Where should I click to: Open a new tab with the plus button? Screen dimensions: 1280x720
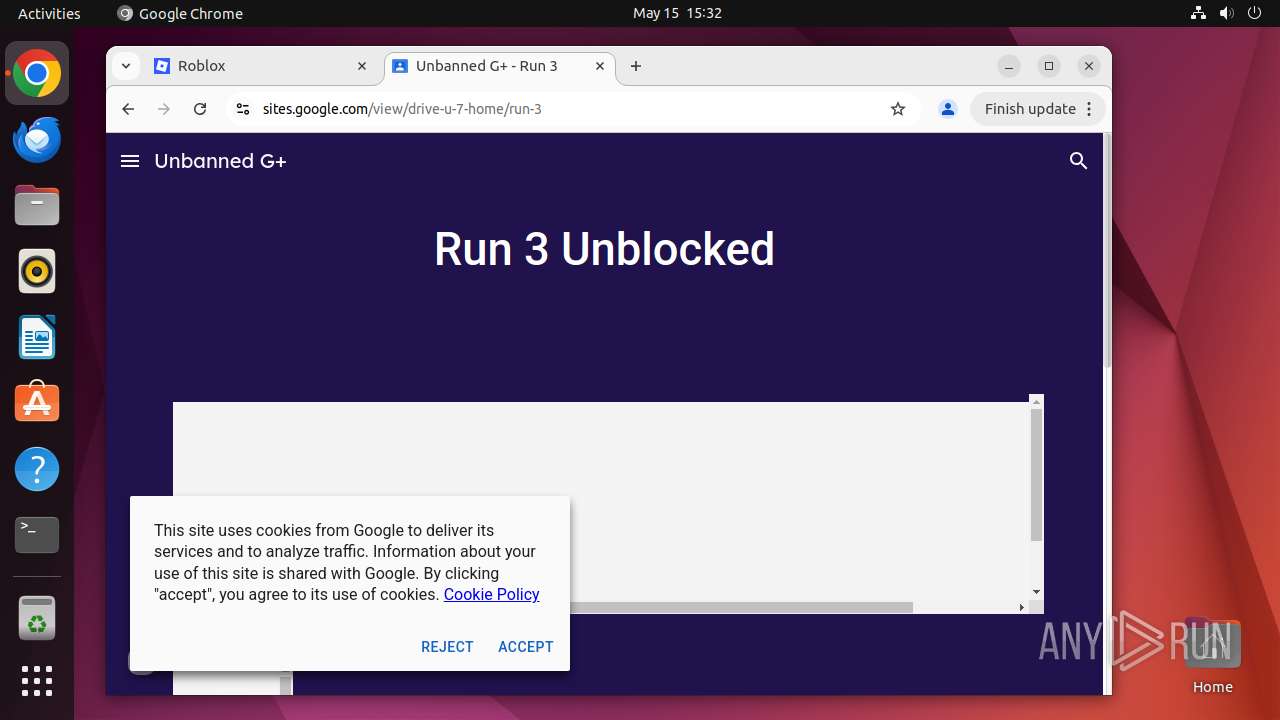click(x=636, y=66)
